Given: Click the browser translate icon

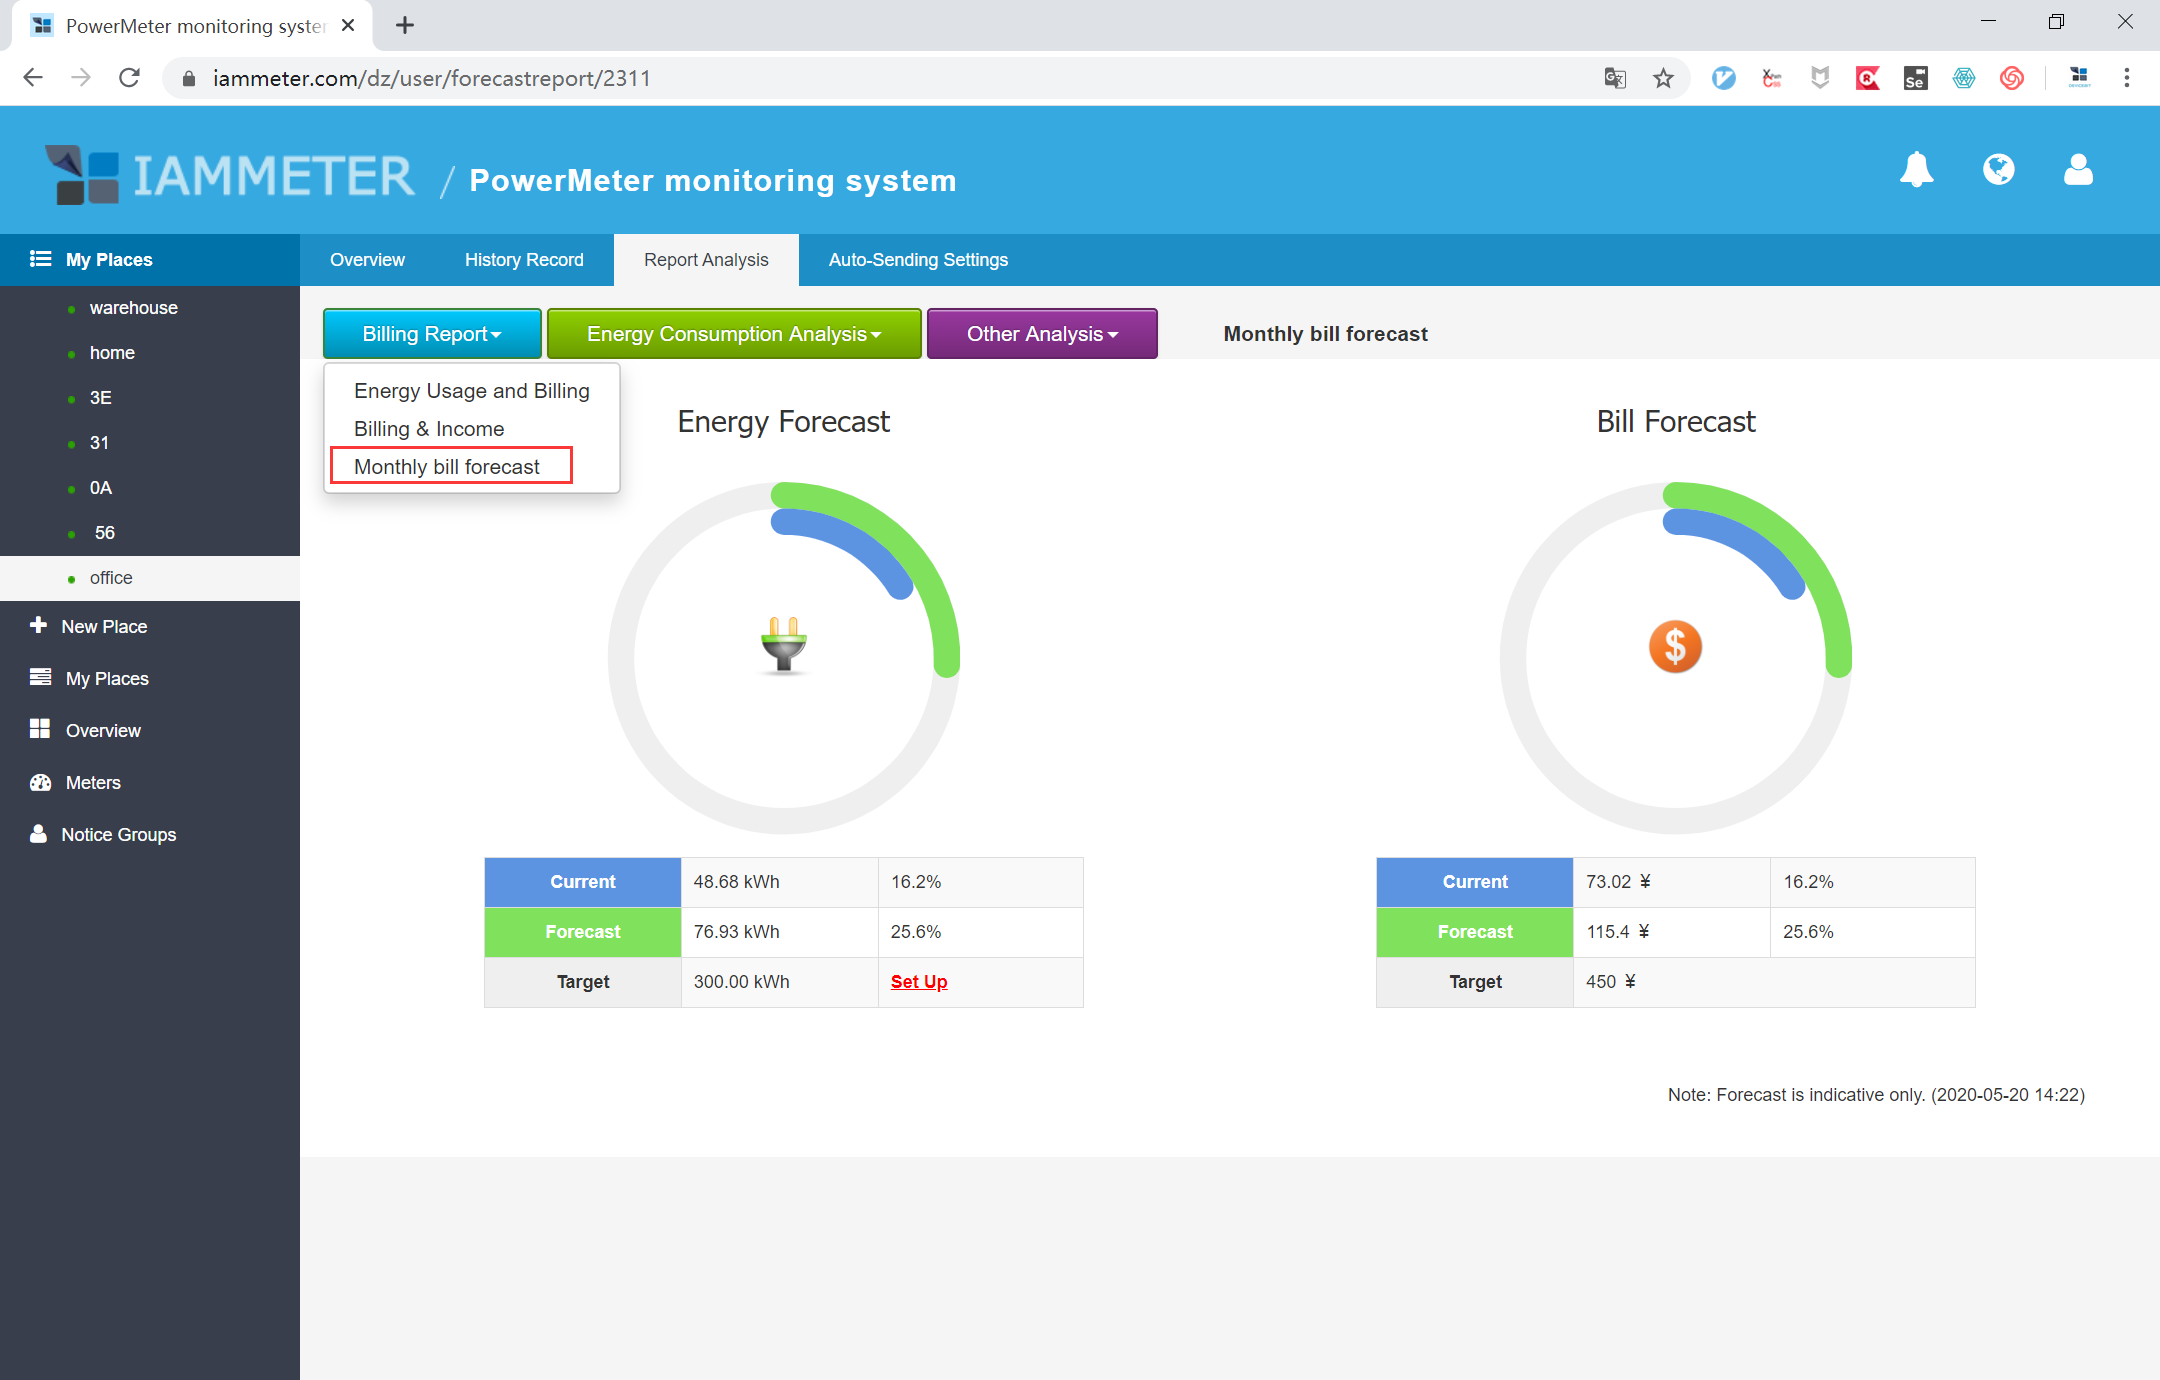Looking at the screenshot, I should click(x=1614, y=78).
